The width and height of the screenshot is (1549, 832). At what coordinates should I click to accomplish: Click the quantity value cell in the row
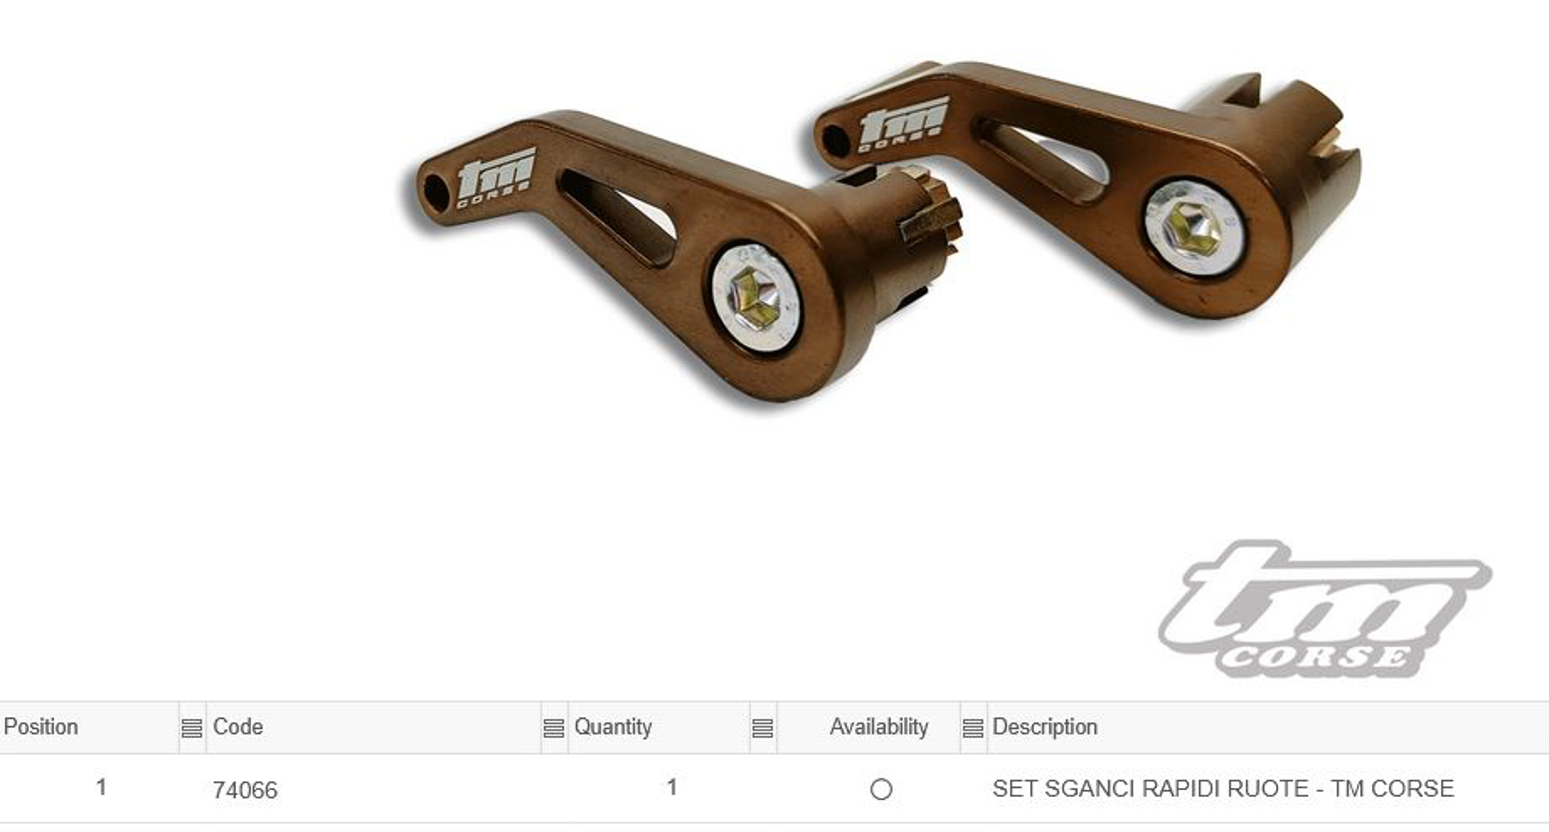[672, 788]
